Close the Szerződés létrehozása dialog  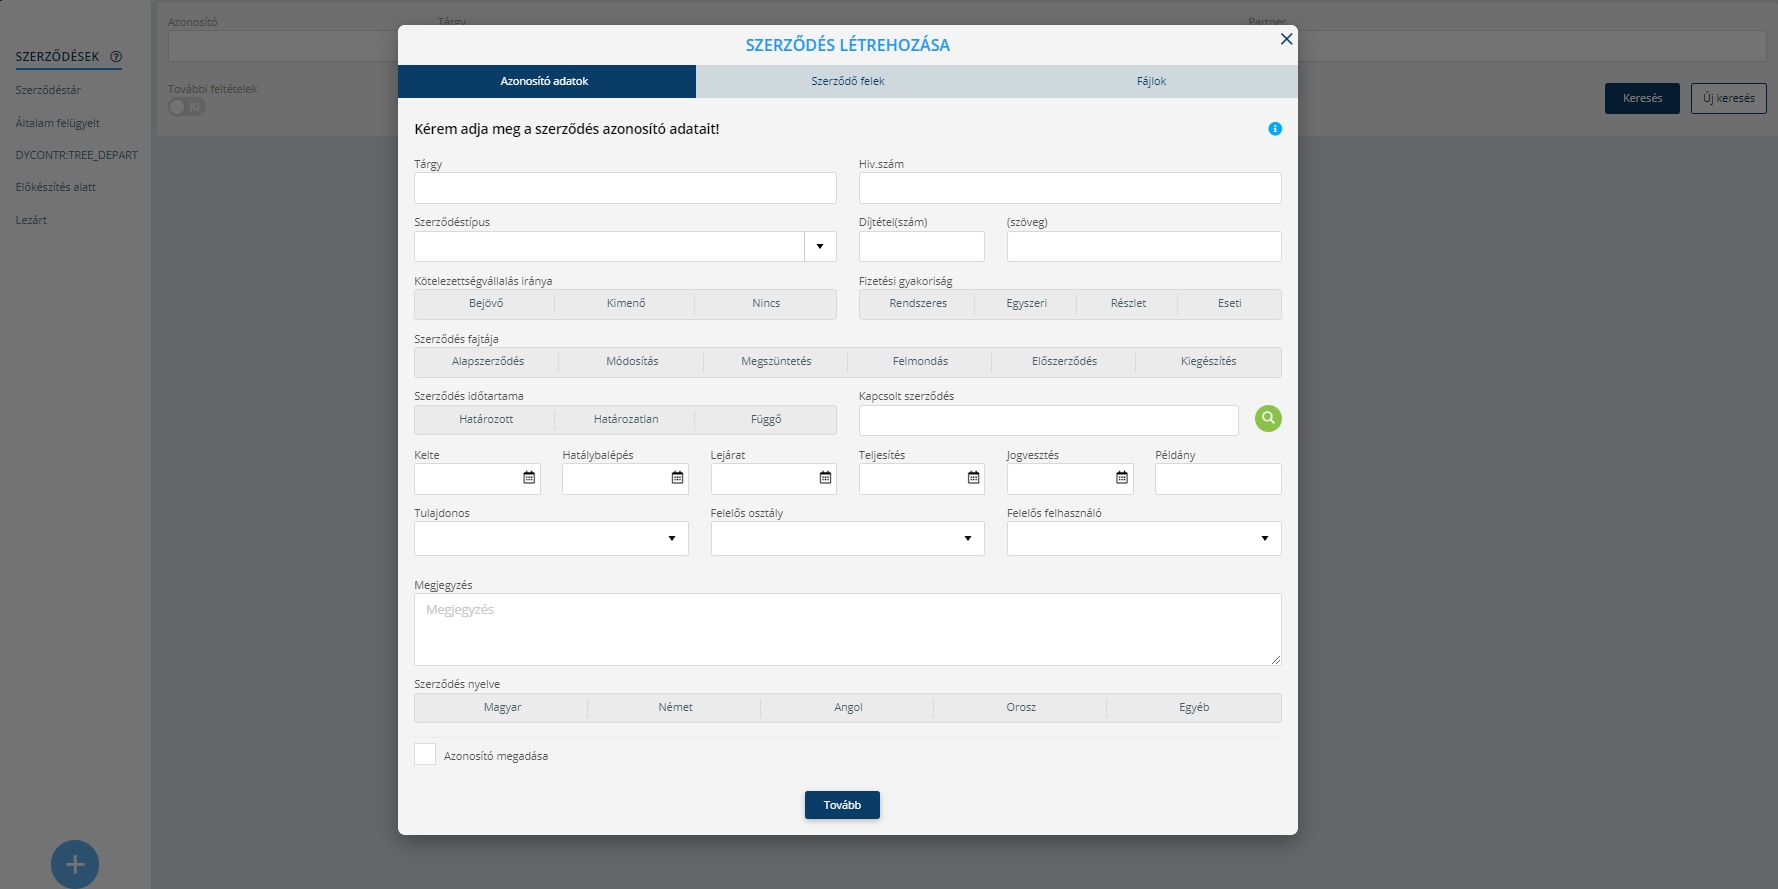tap(1286, 39)
